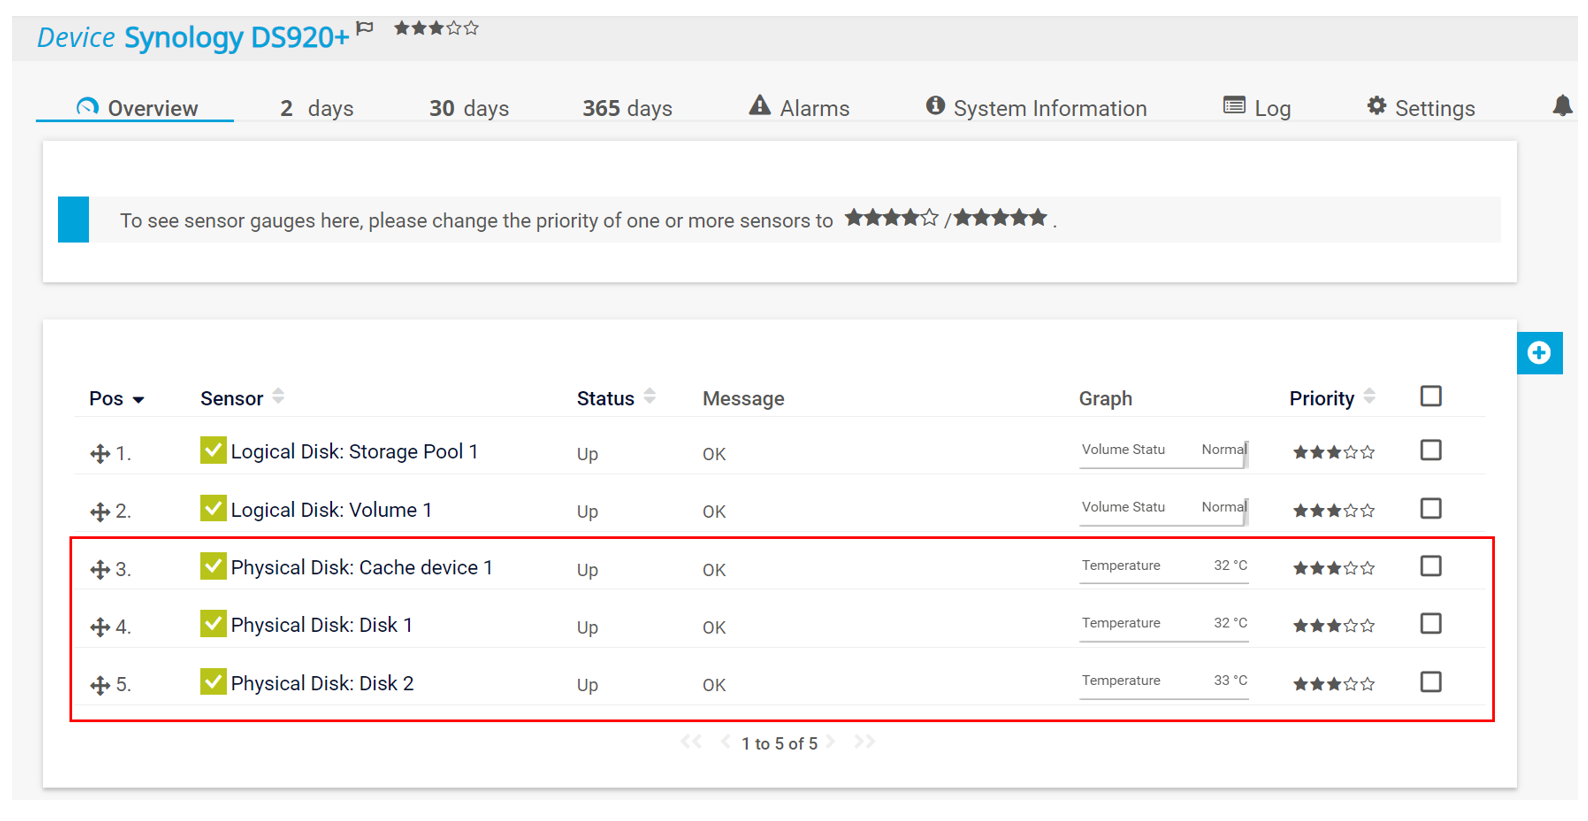The width and height of the screenshot is (1588, 821).
Task: Click the blue plus add sensor button
Action: click(x=1539, y=353)
